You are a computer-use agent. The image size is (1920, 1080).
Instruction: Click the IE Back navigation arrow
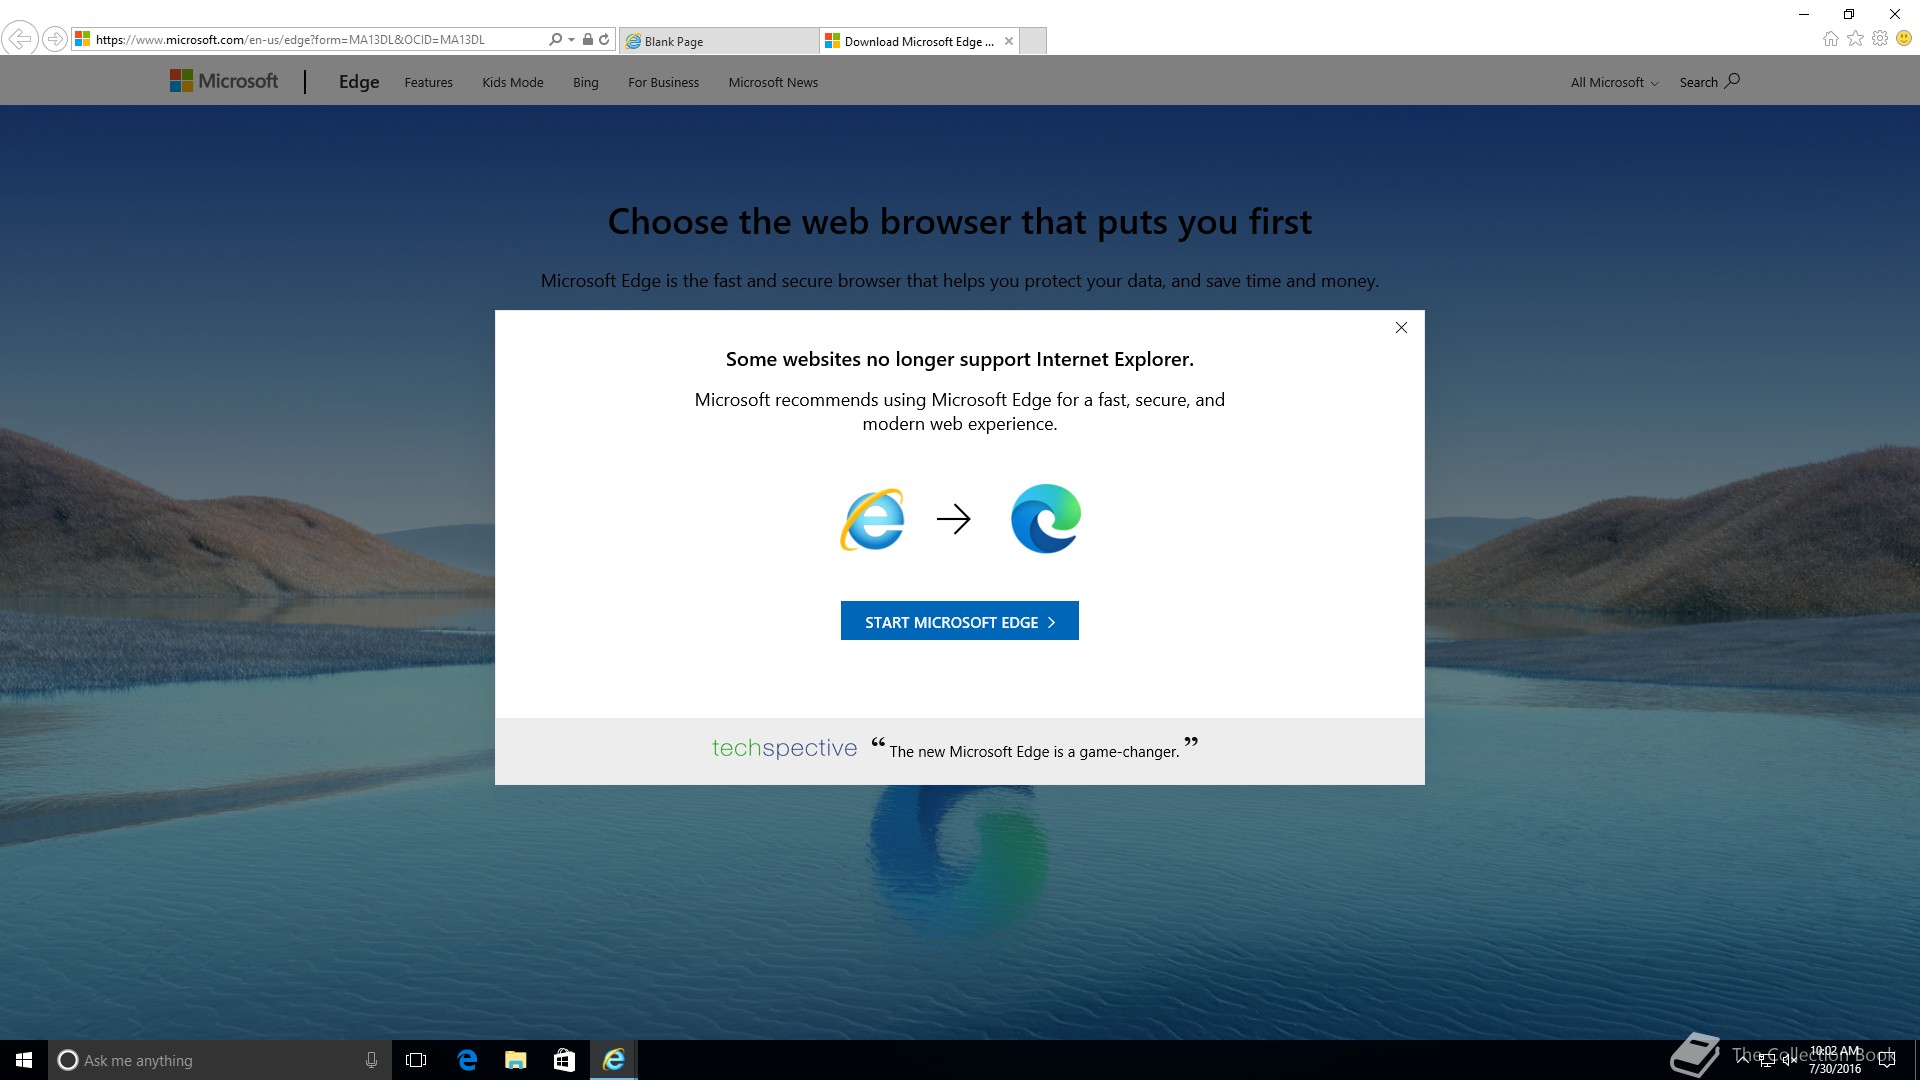(x=19, y=39)
